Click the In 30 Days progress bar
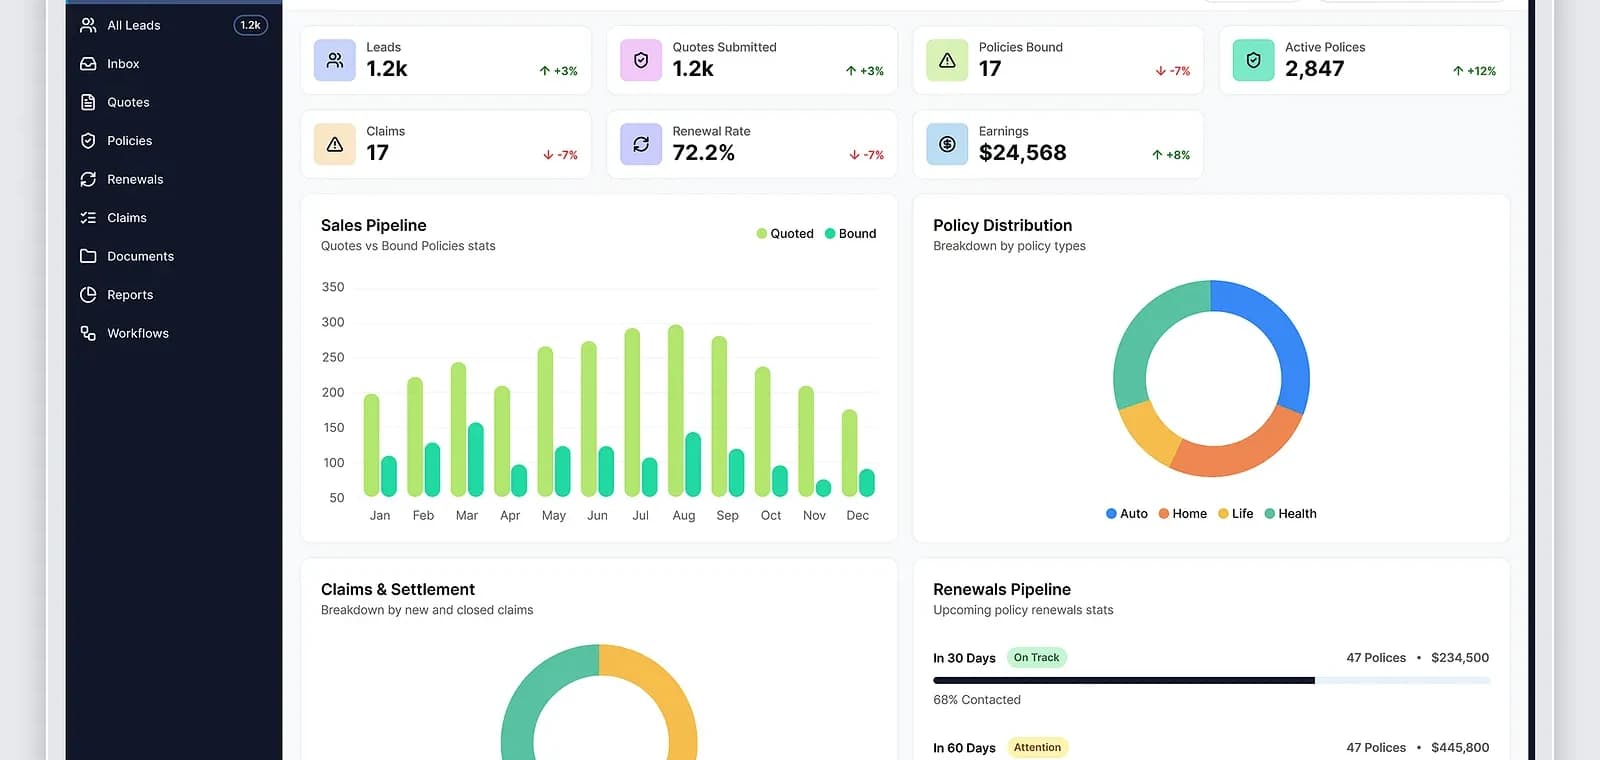 click(1211, 681)
